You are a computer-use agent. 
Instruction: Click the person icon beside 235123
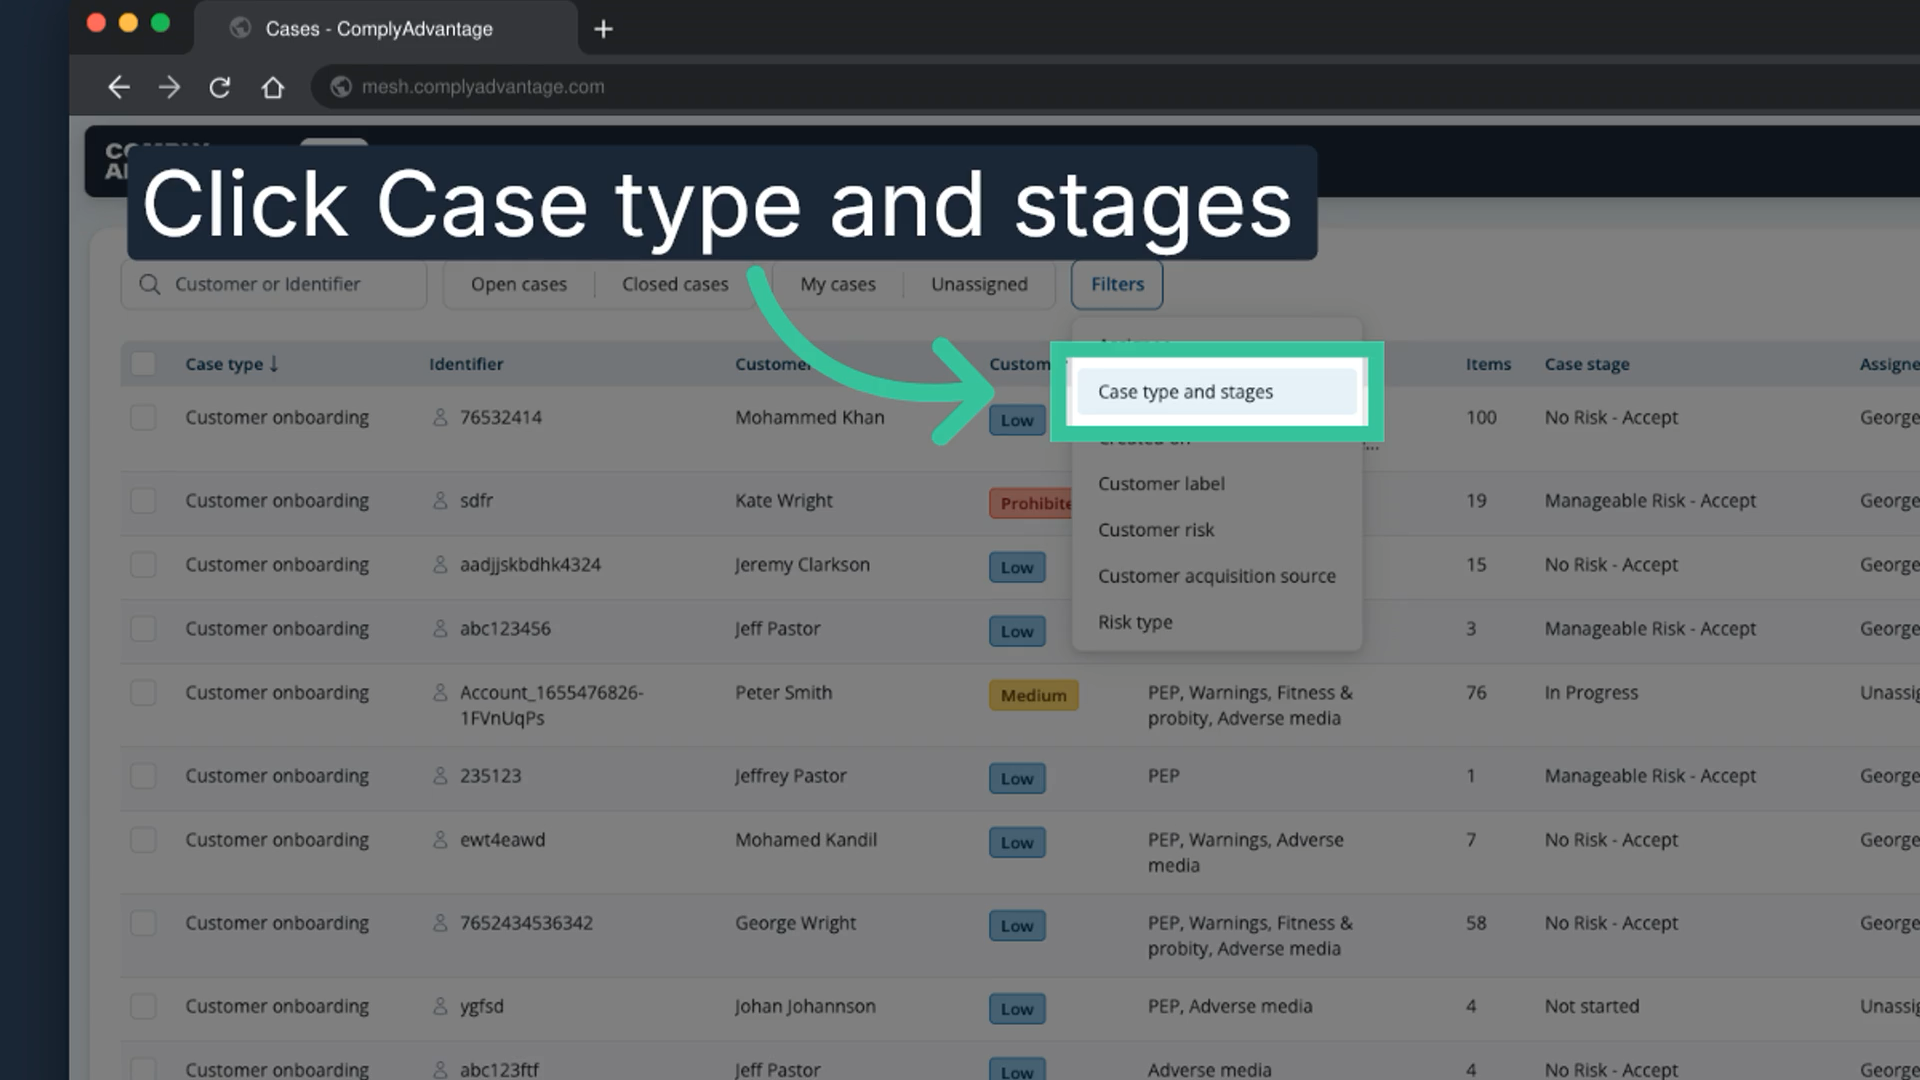click(440, 775)
